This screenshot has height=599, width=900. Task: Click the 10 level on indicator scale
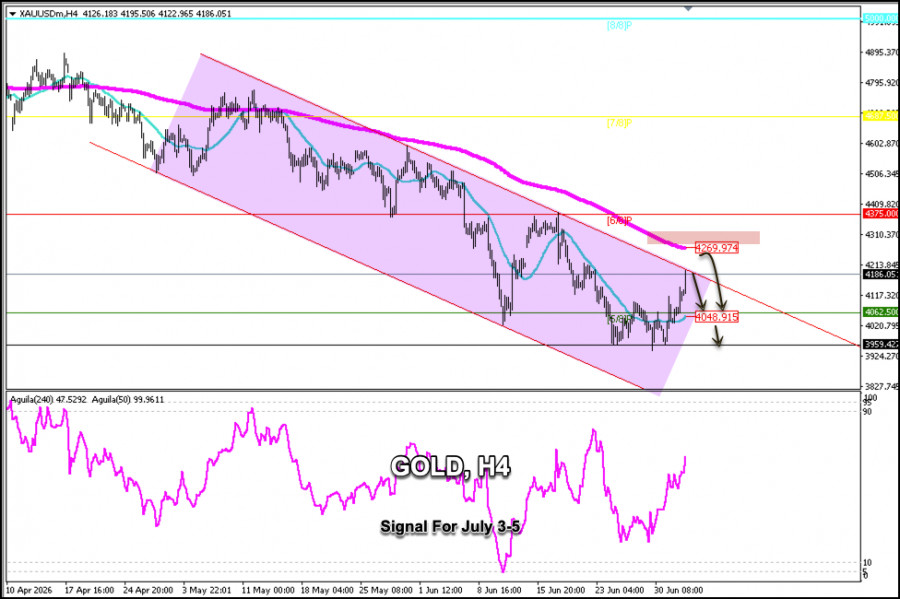pos(867,562)
